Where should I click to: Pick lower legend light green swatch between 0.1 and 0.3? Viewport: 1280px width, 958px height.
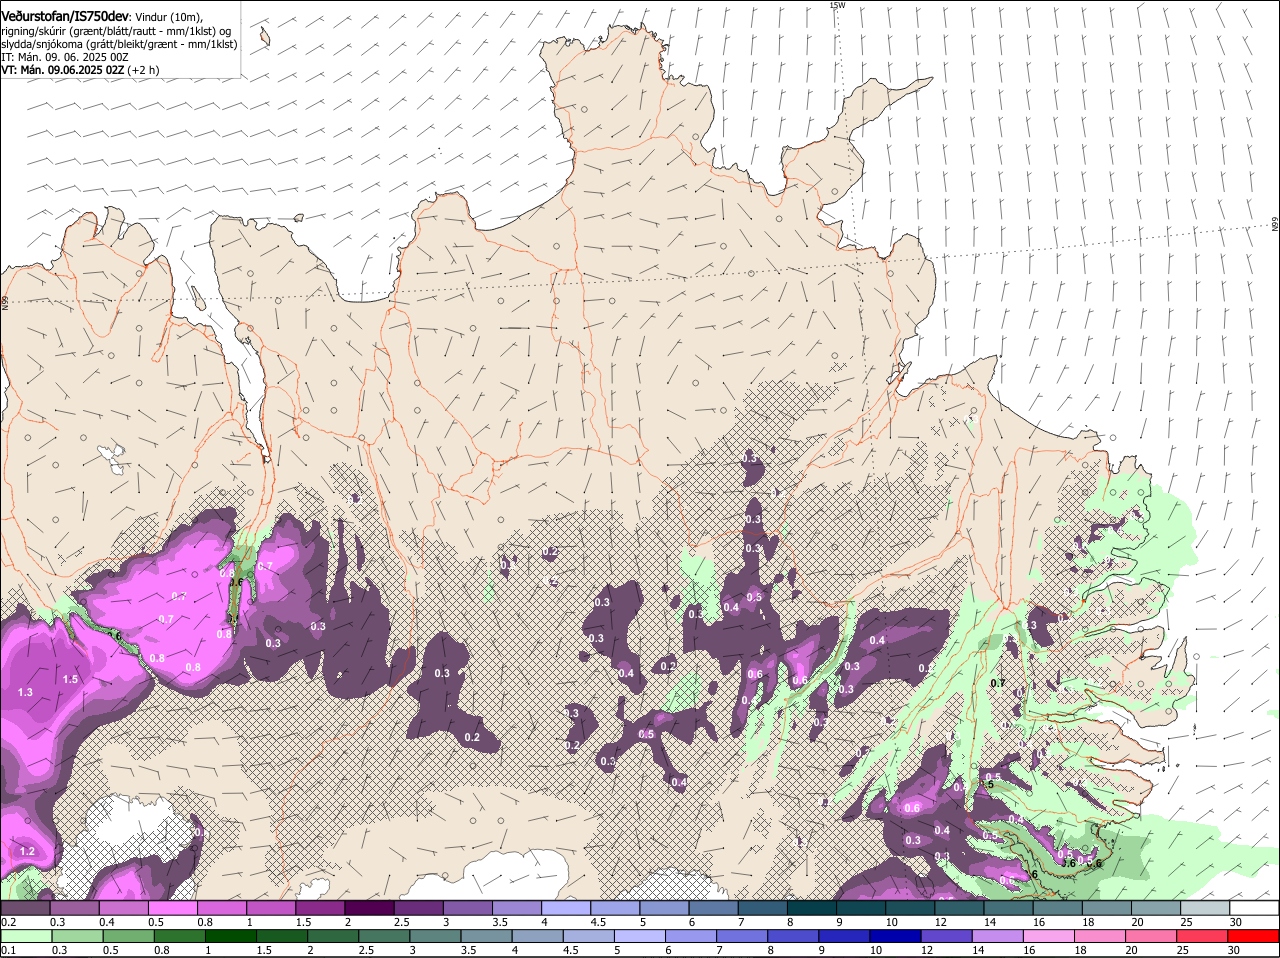(x=26, y=936)
